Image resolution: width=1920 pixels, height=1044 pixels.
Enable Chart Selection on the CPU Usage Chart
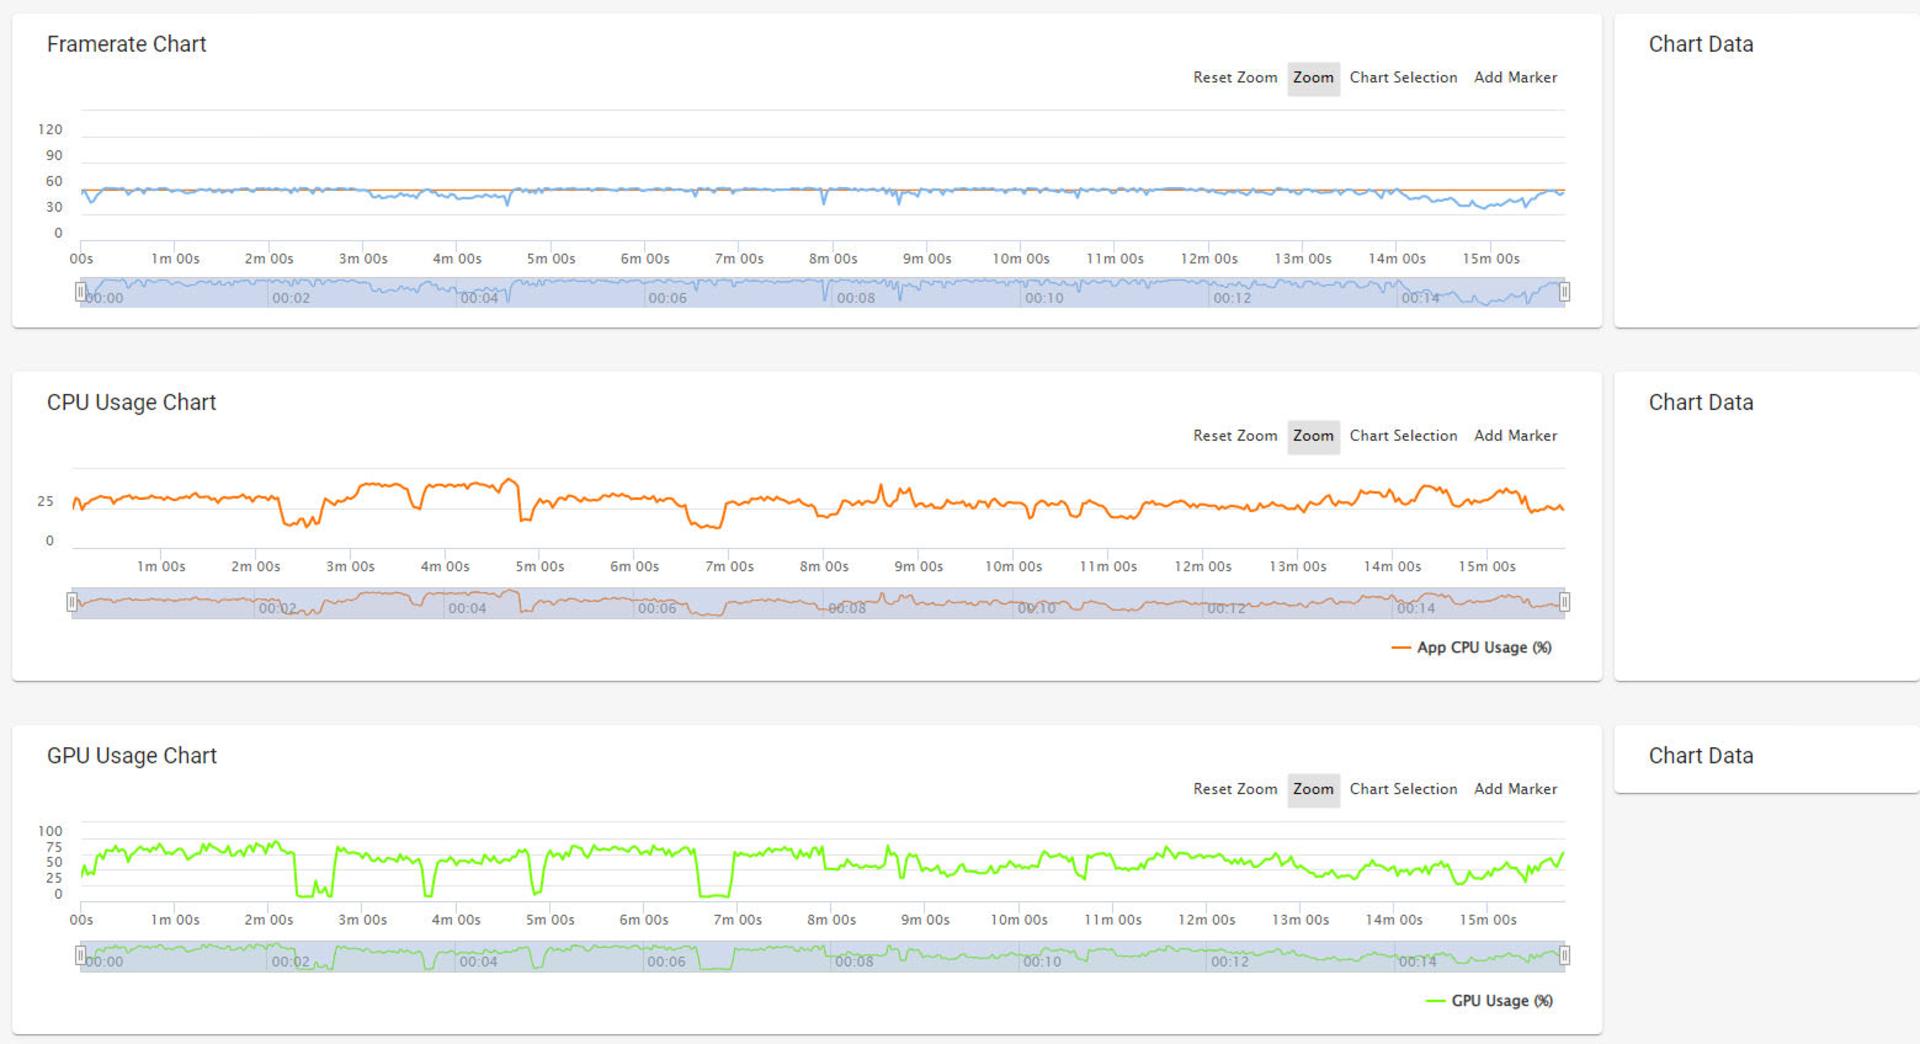(x=1403, y=436)
